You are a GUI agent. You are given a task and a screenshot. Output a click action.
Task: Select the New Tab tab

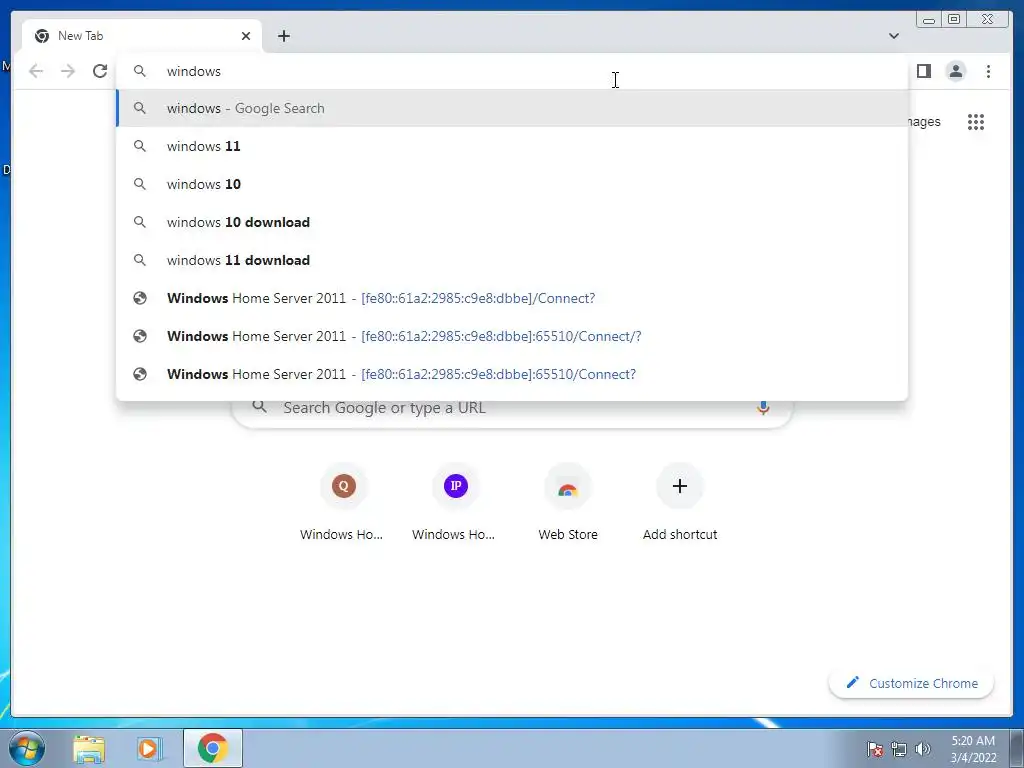pos(142,36)
